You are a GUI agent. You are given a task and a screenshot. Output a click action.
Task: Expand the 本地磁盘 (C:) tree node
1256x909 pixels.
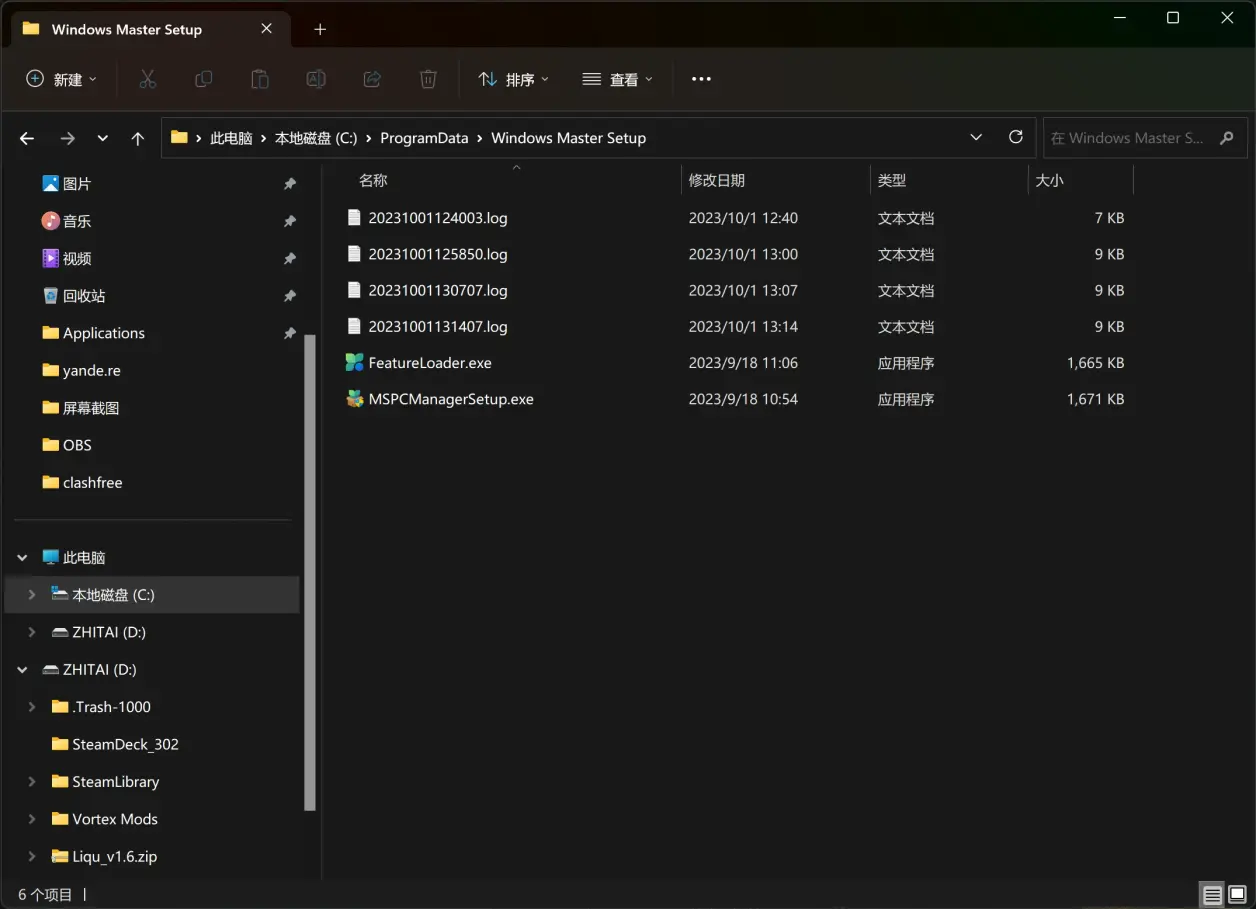31,594
